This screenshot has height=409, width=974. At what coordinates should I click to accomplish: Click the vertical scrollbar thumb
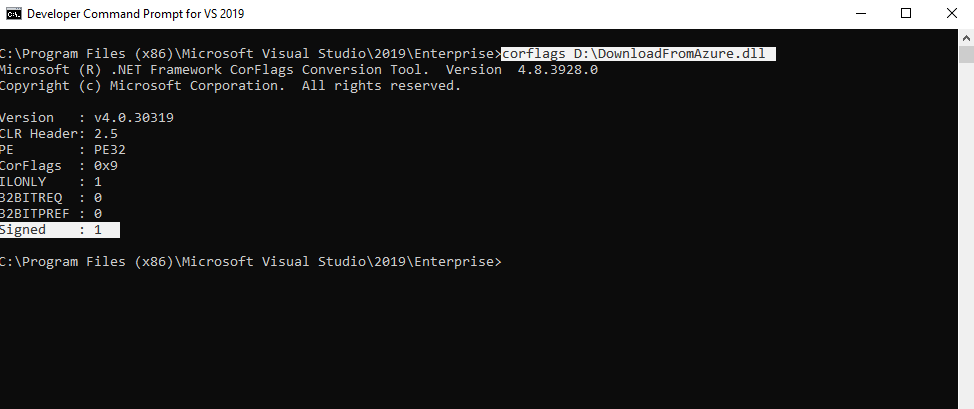pyautogui.click(x=966, y=55)
